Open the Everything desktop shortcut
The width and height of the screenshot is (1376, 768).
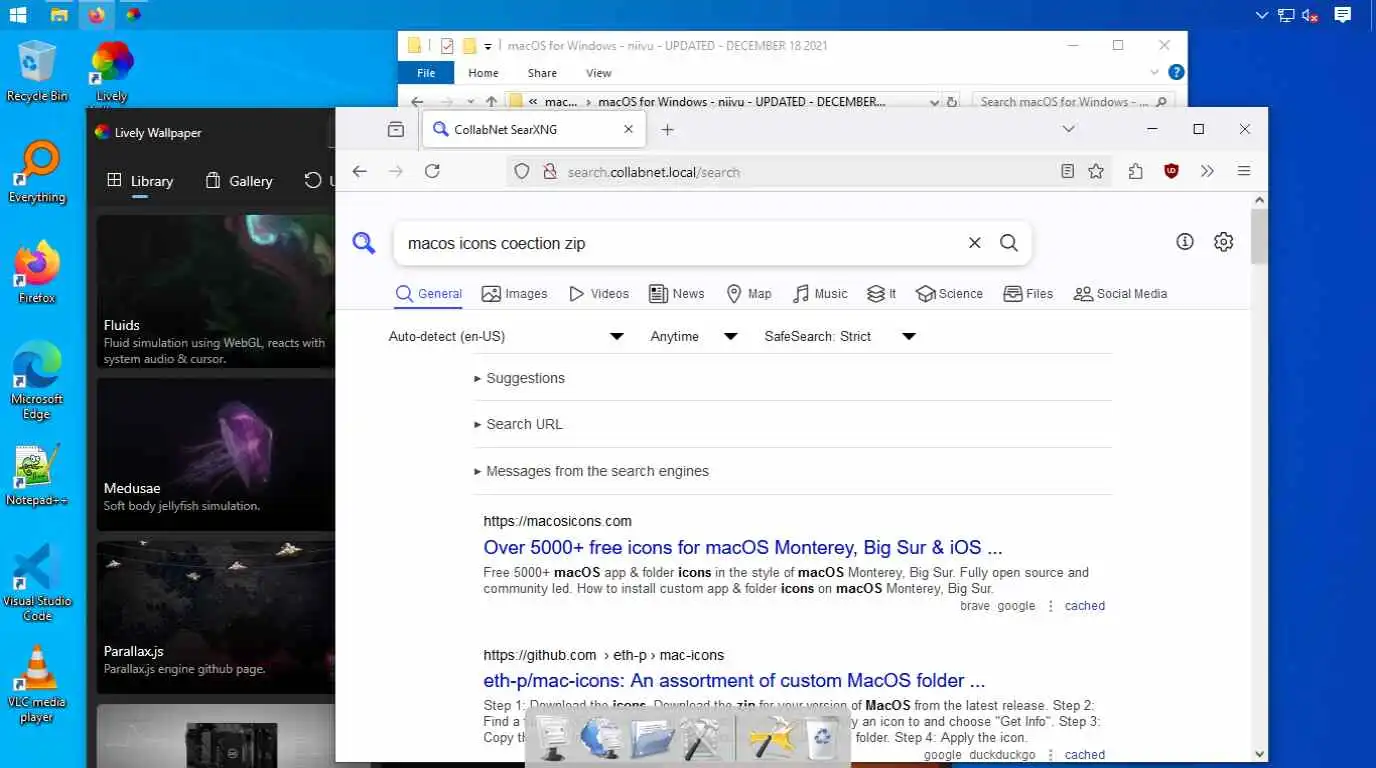(x=37, y=171)
